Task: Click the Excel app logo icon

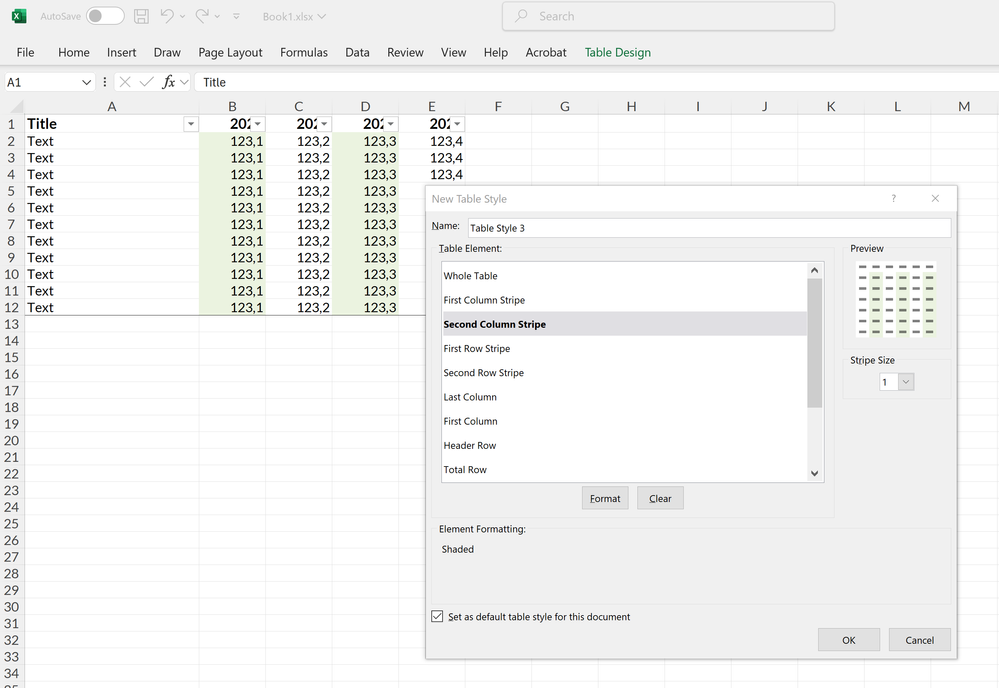Action: click(18, 16)
